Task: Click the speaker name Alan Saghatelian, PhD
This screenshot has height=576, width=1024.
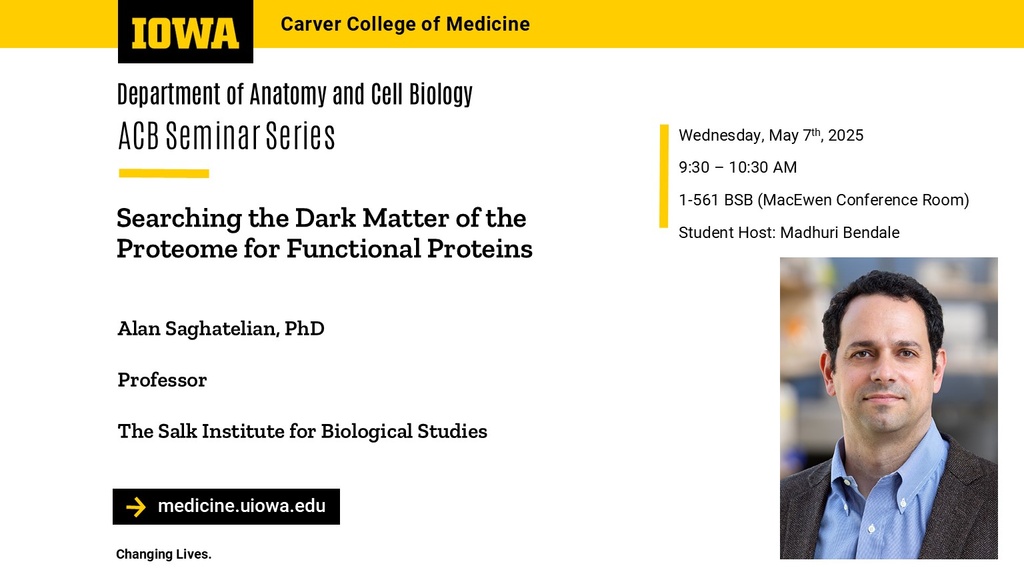Action: (221, 329)
